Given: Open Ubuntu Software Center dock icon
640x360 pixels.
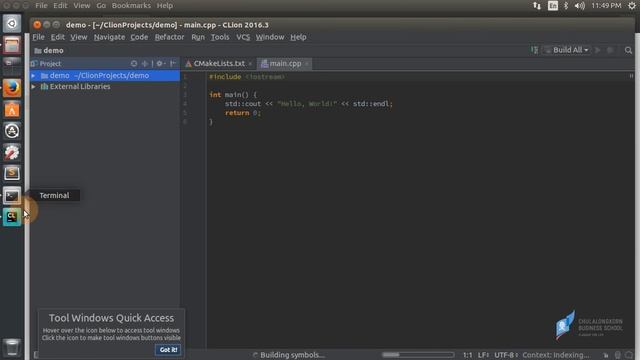Looking at the screenshot, I should coord(12,110).
